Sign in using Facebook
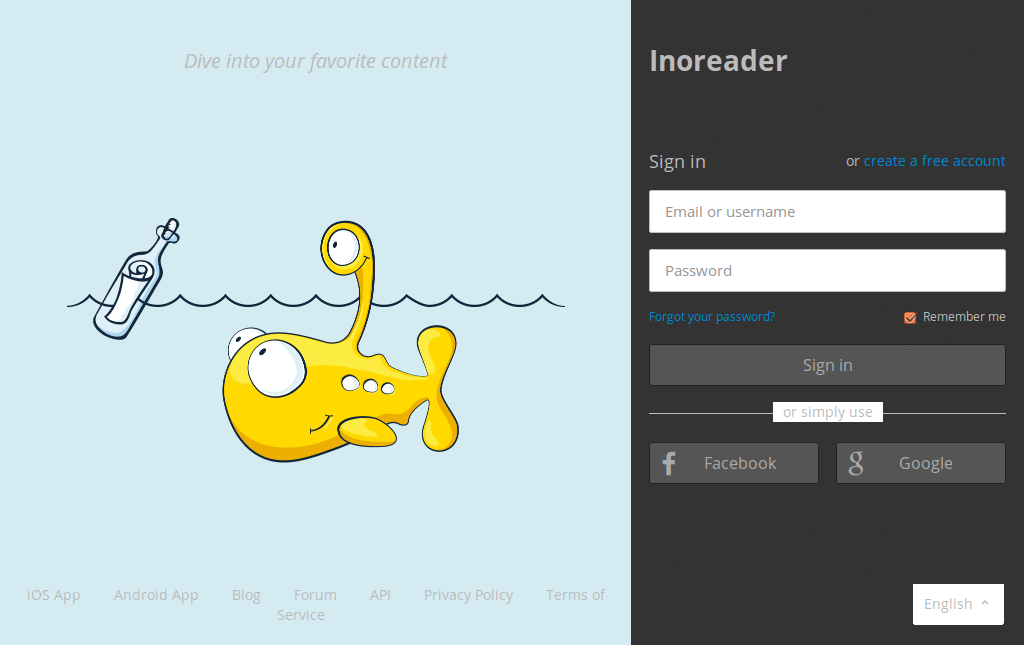 733,463
